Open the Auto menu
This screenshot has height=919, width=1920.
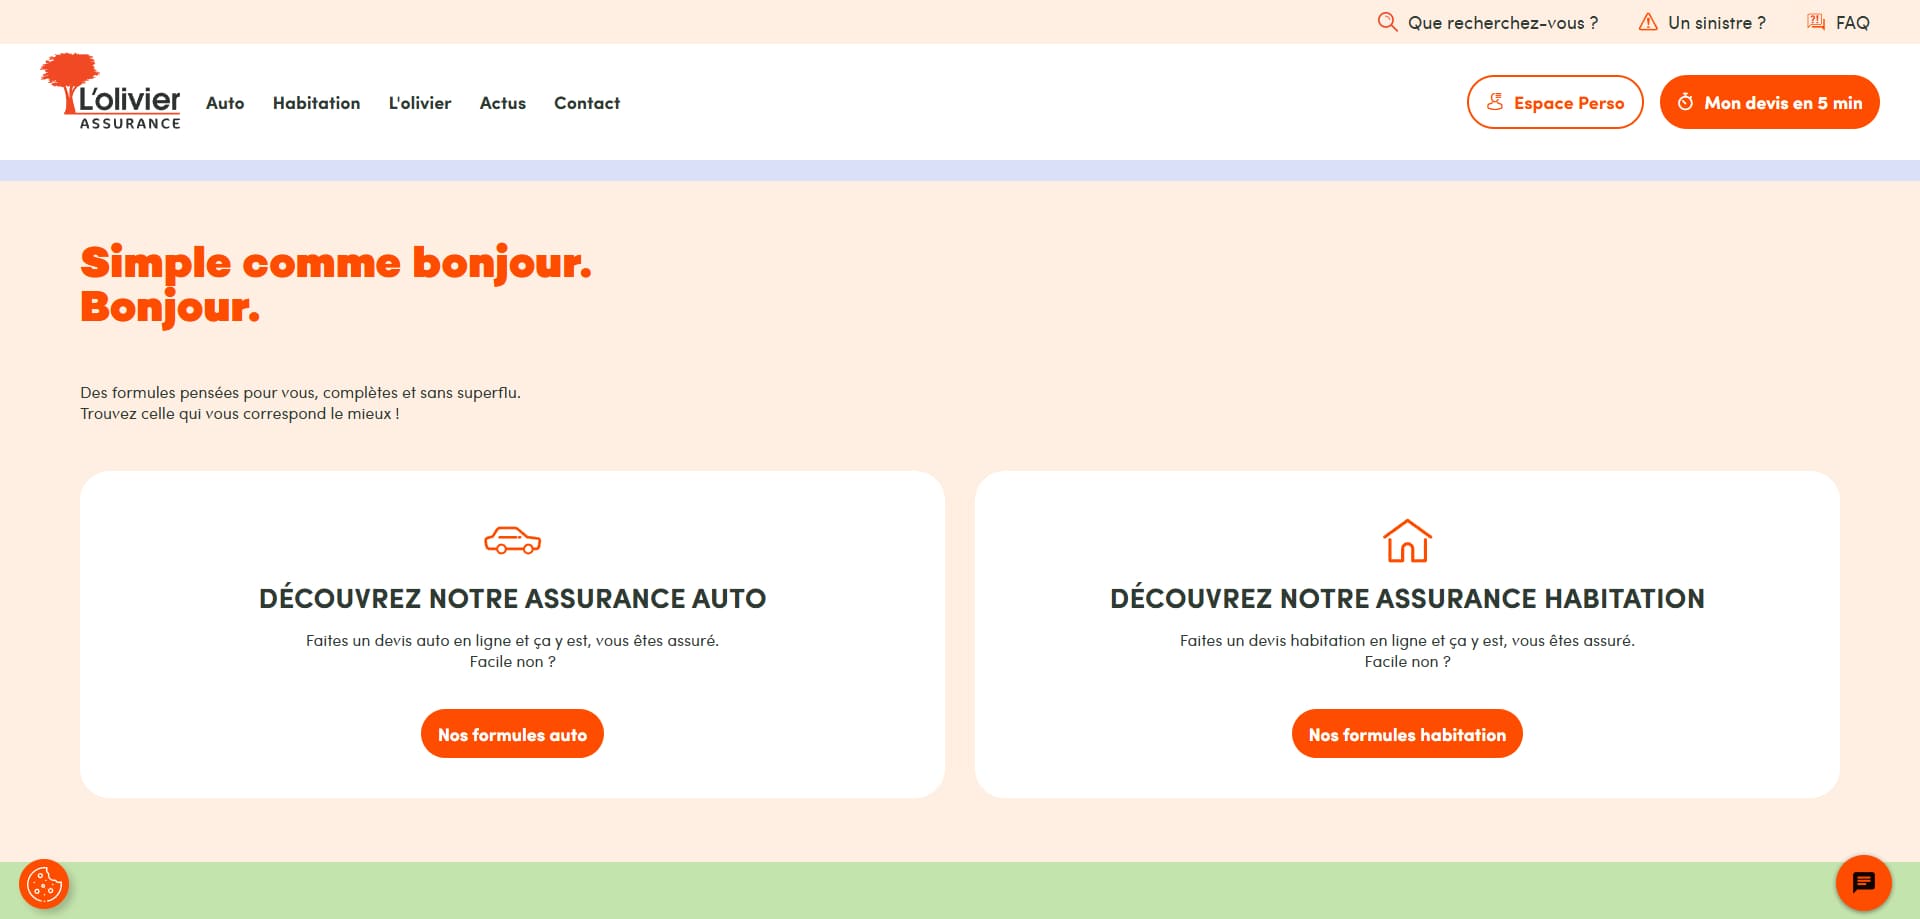tap(225, 103)
